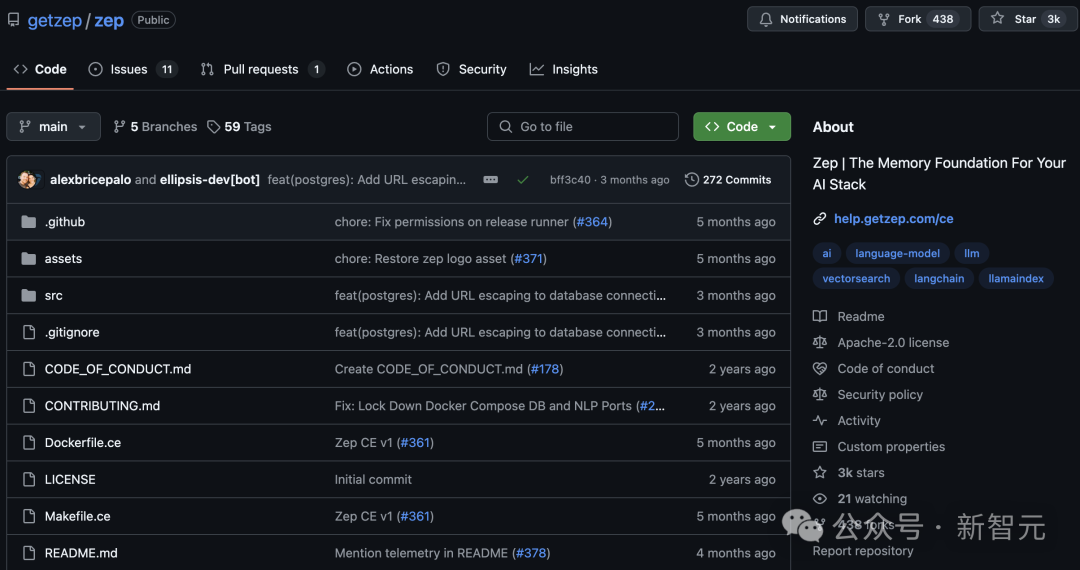
Task: View the Insights tab
Action: 563,70
